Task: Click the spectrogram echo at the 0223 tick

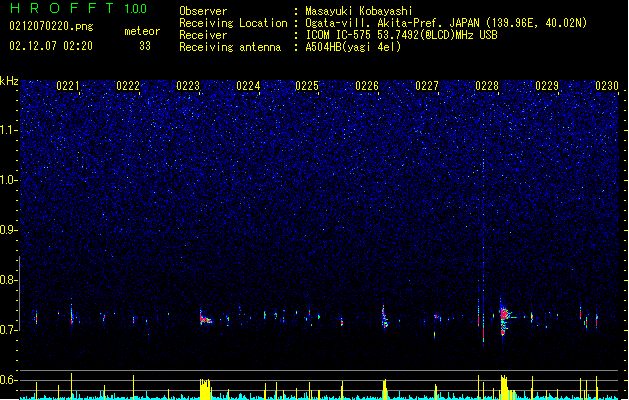Action: (x=205, y=318)
